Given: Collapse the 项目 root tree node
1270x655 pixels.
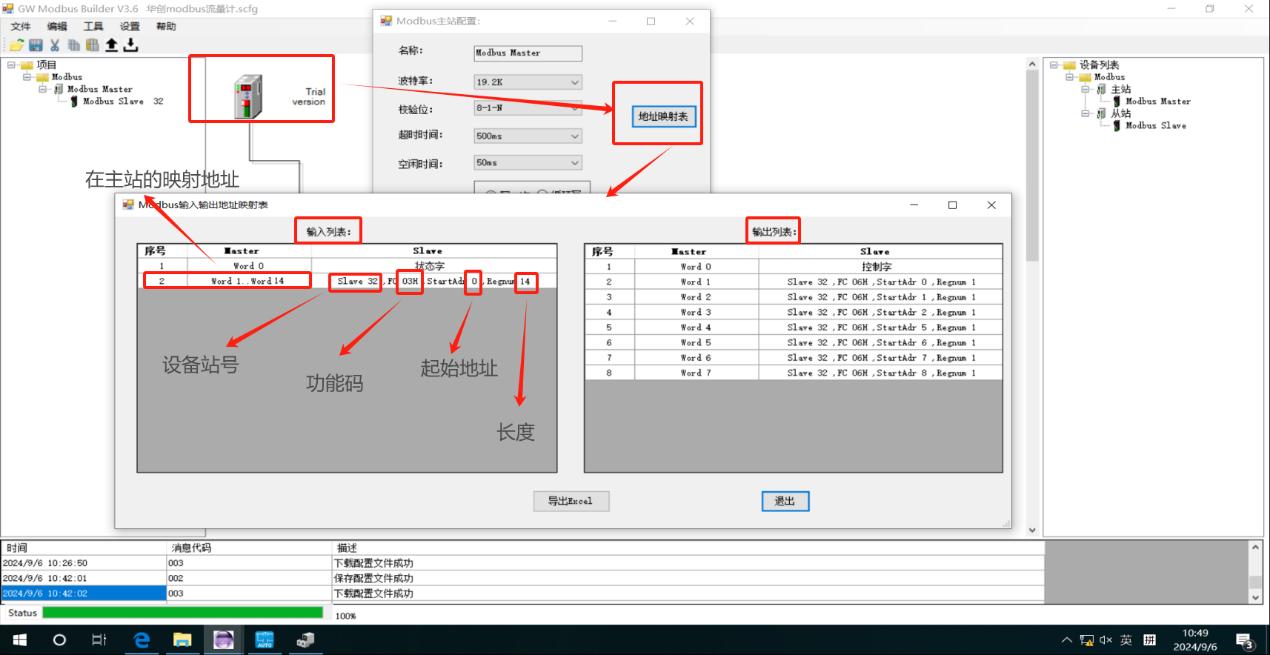Looking at the screenshot, I should coord(11,65).
